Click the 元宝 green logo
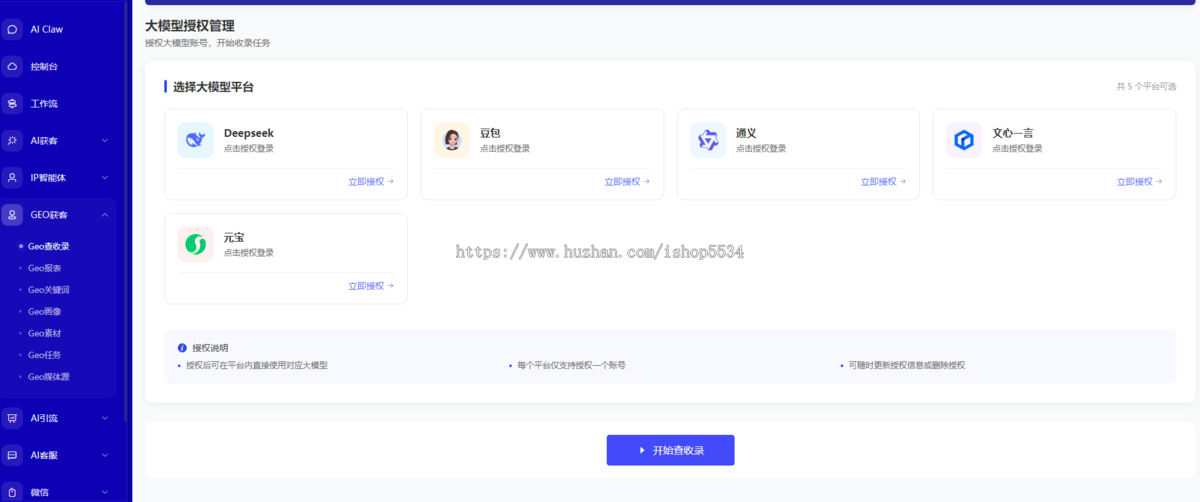 pos(196,244)
